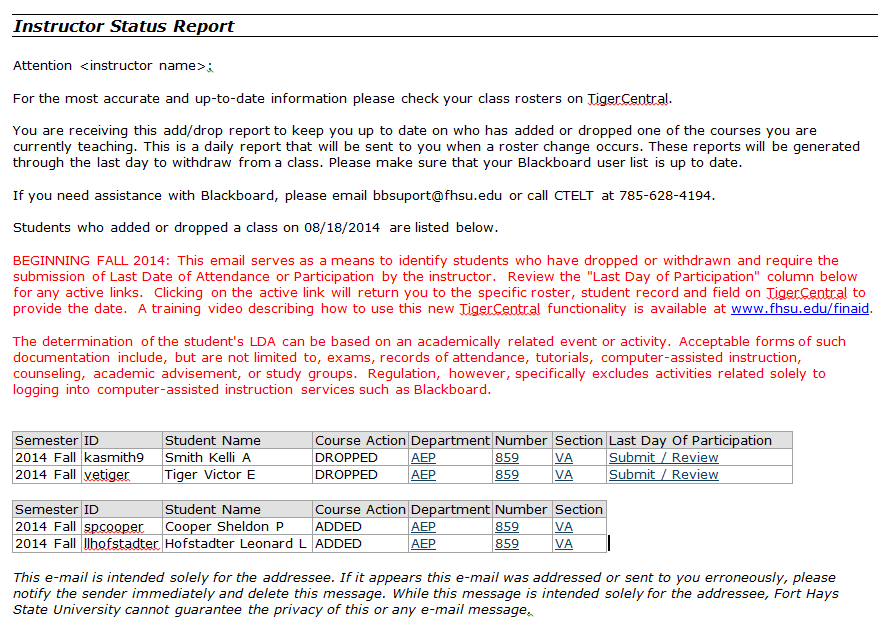Click the vetiger student ID cell
The height and width of the screenshot is (632, 890).
[106, 475]
